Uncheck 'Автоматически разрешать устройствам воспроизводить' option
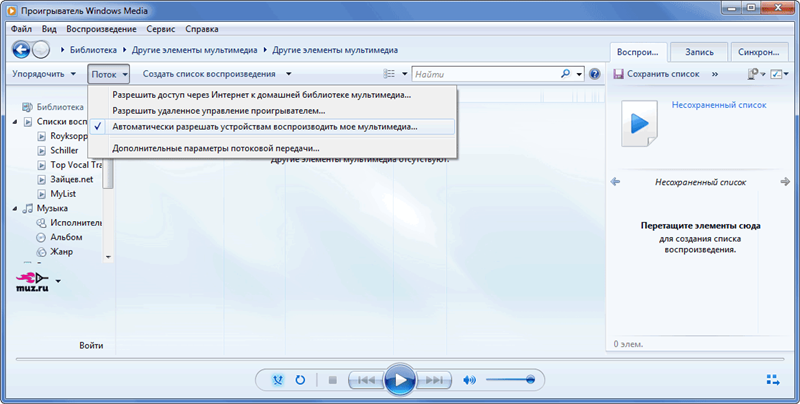The width and height of the screenshot is (800, 404). pos(265,127)
